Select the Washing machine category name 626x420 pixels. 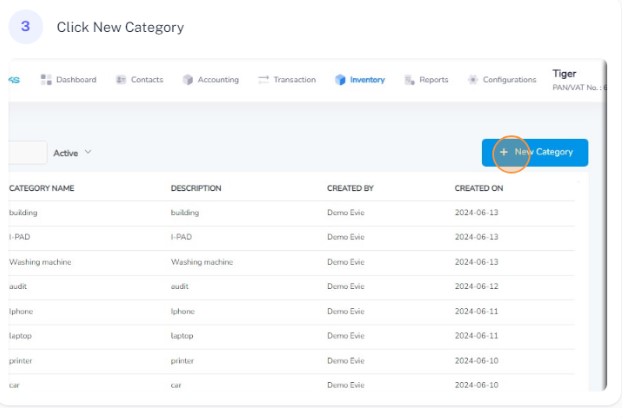(40, 262)
